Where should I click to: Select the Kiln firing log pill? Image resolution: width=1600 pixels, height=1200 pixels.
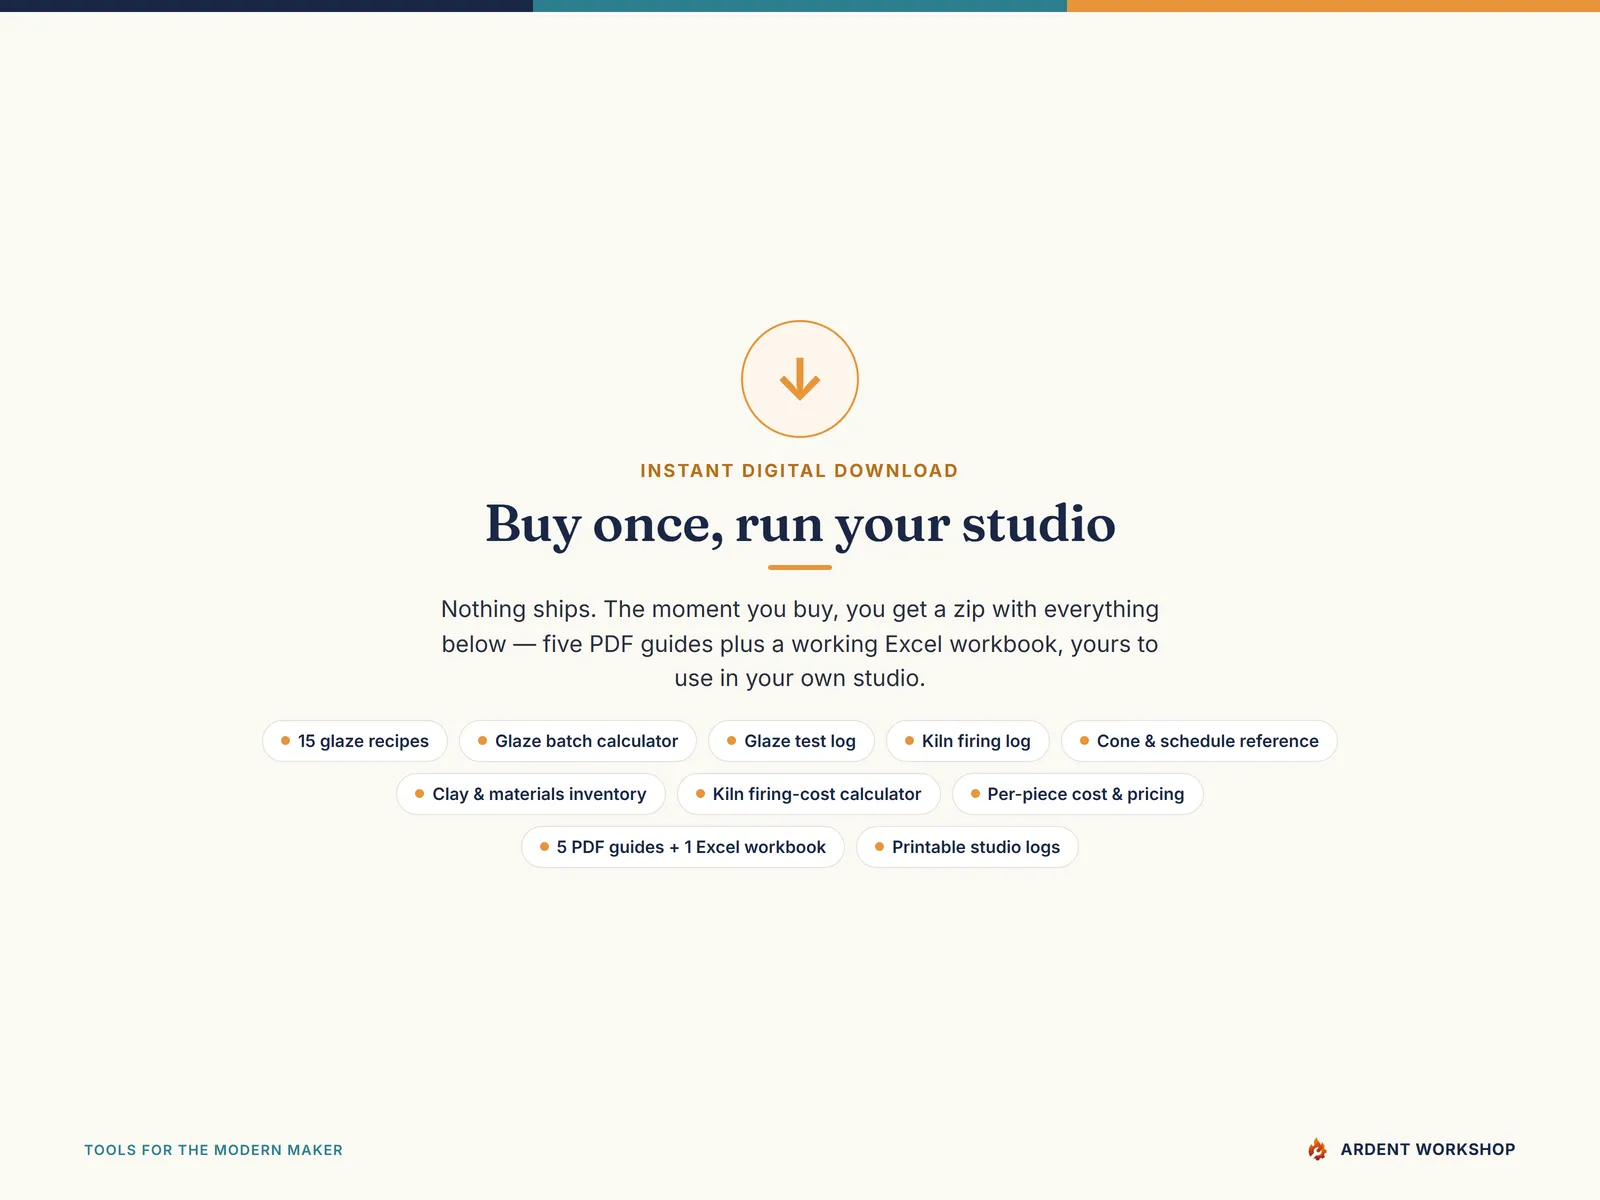pos(968,741)
